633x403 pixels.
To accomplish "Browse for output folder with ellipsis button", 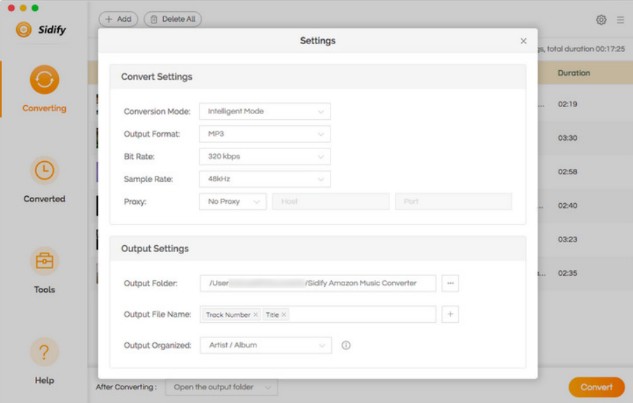I will 451,284.
